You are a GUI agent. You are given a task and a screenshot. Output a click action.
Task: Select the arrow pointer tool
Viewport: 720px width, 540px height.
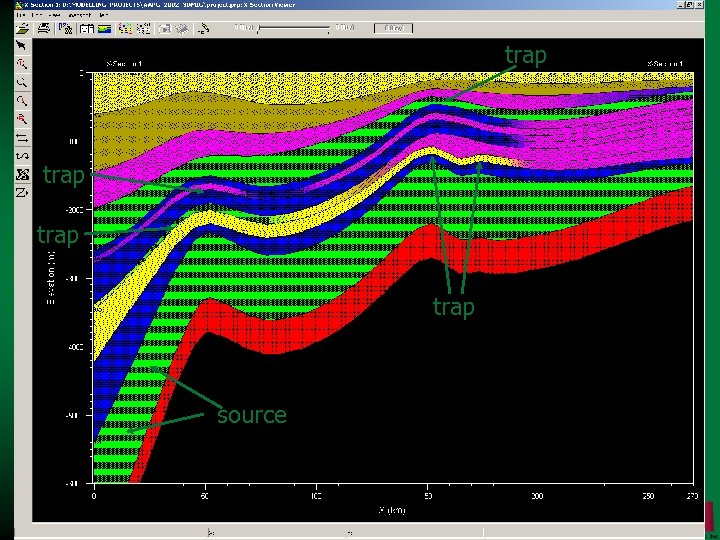[22, 45]
